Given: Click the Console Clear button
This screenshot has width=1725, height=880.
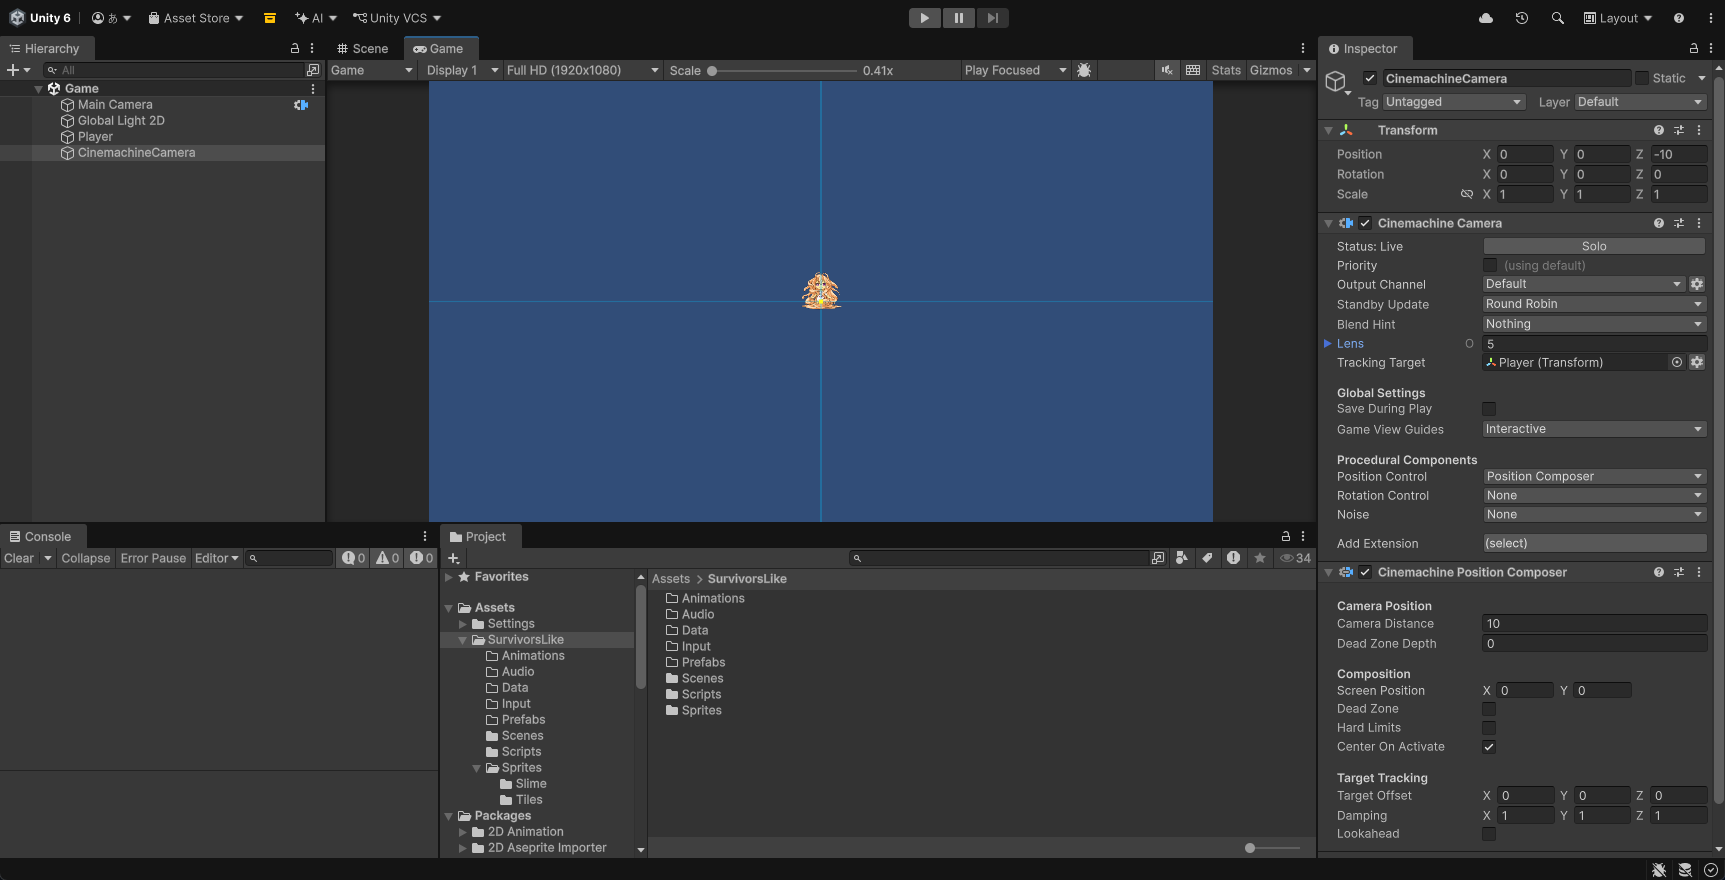Looking at the screenshot, I should coord(19,558).
